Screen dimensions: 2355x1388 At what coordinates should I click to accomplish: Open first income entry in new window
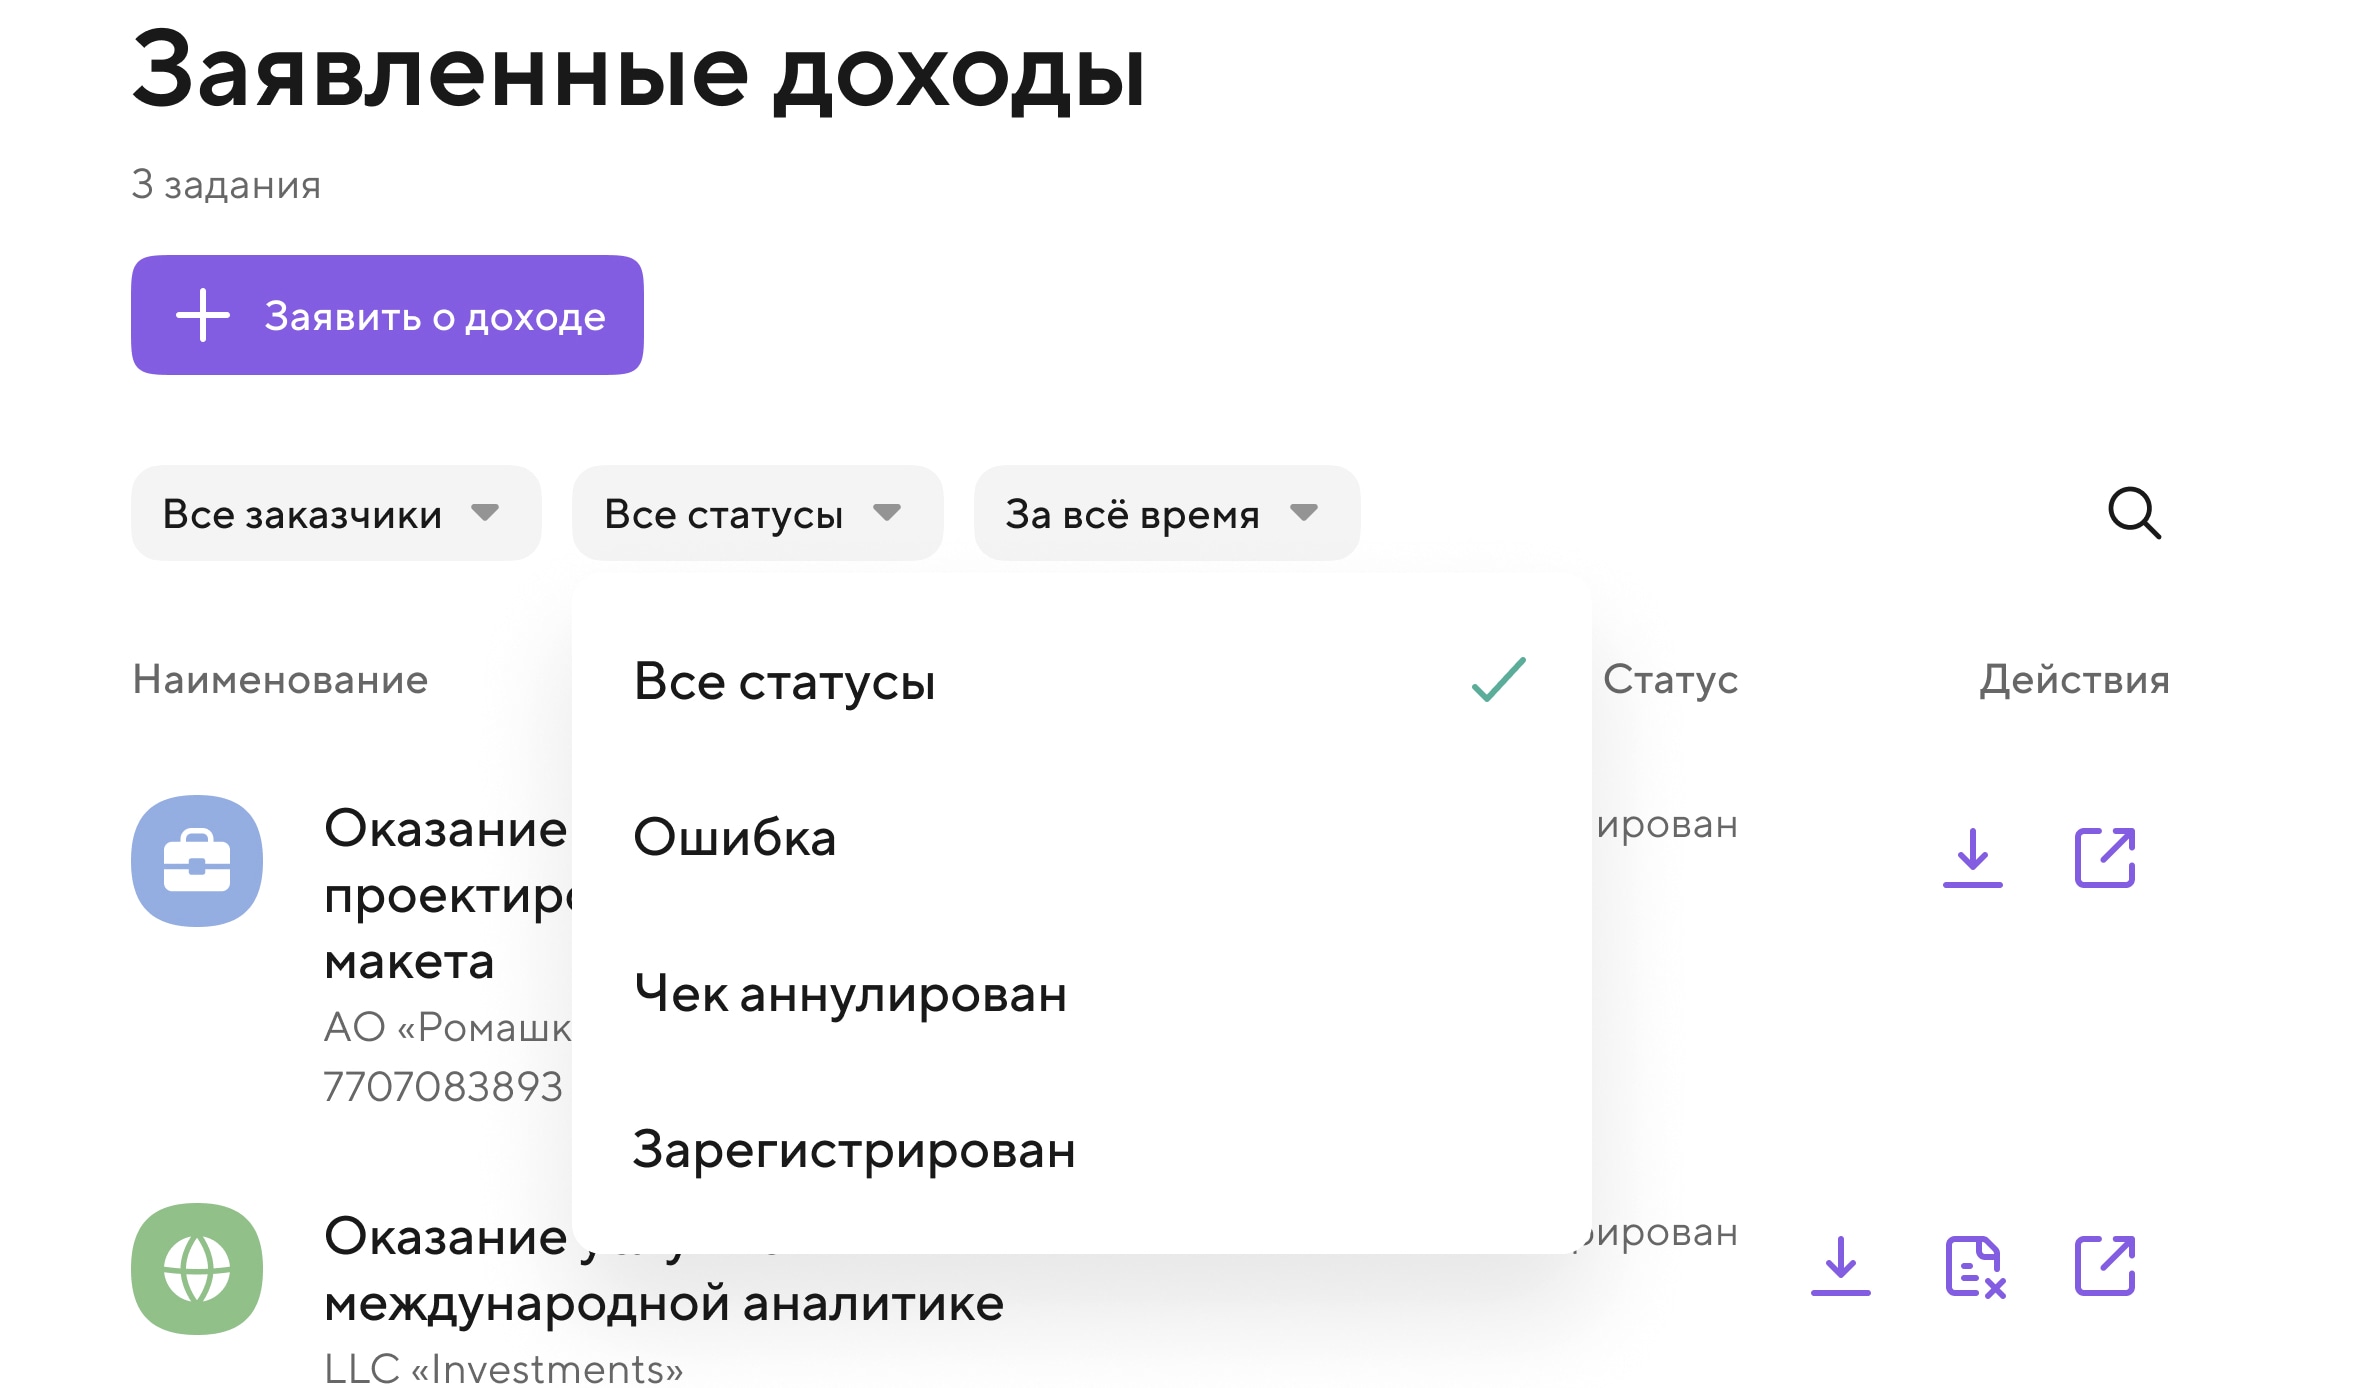(x=2104, y=857)
